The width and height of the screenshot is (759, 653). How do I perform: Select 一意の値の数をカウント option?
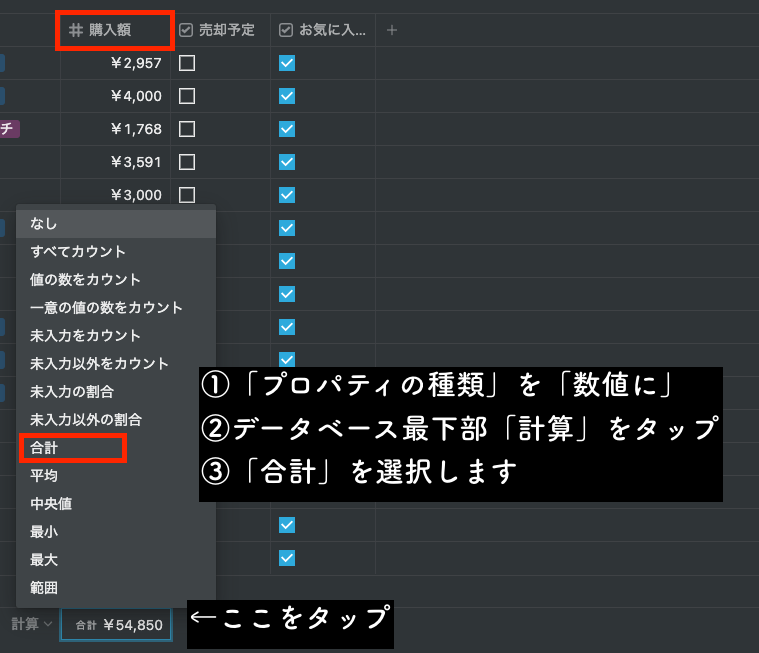[116, 308]
